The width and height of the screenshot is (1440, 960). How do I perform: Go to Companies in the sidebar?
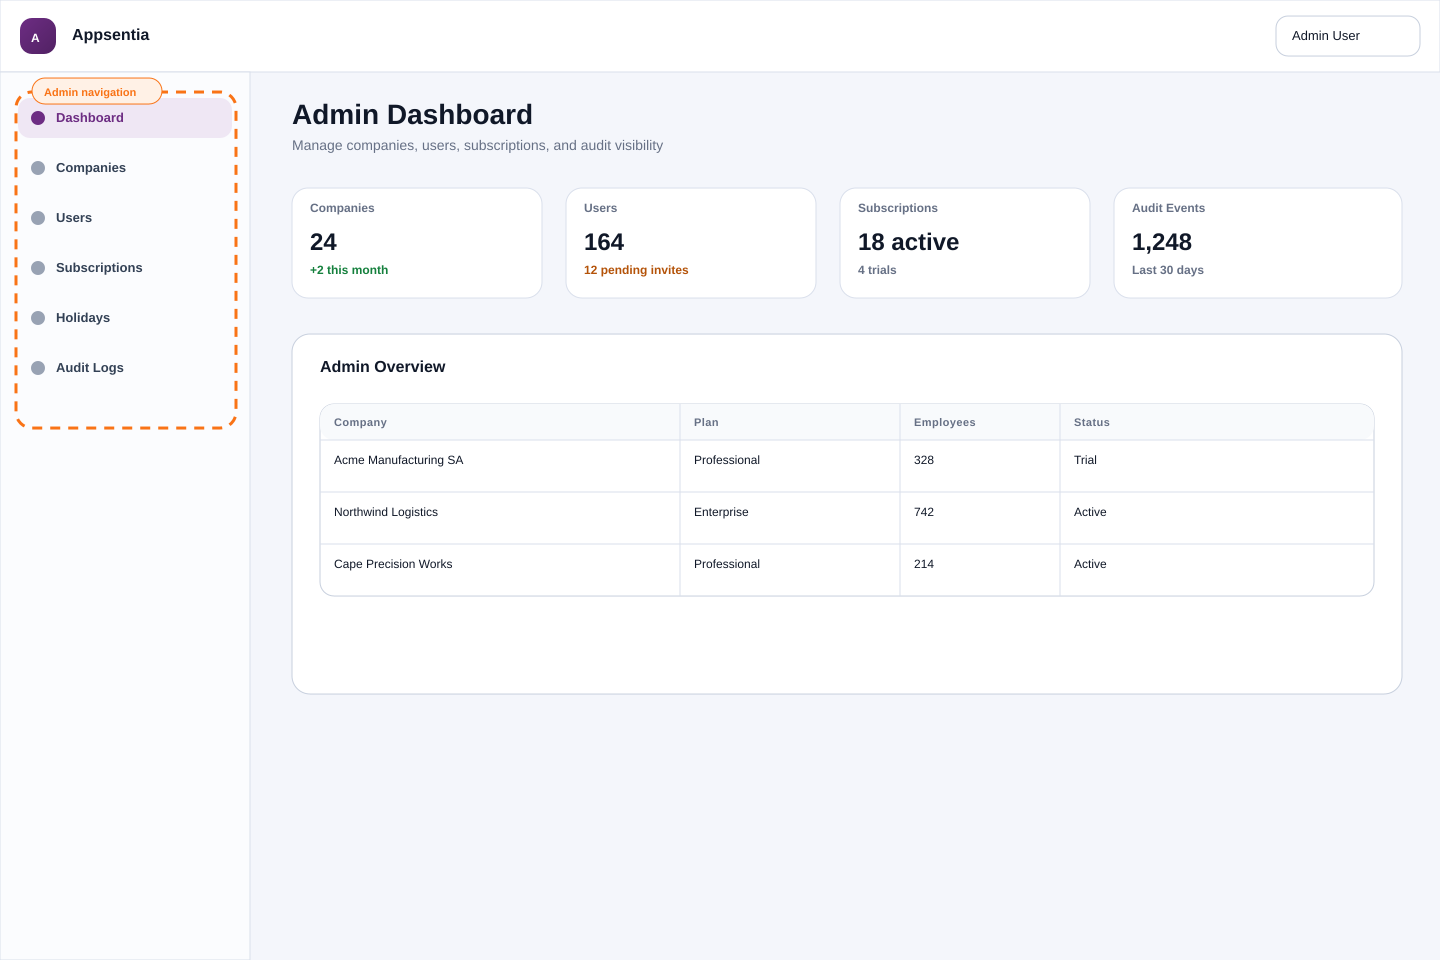click(126, 168)
